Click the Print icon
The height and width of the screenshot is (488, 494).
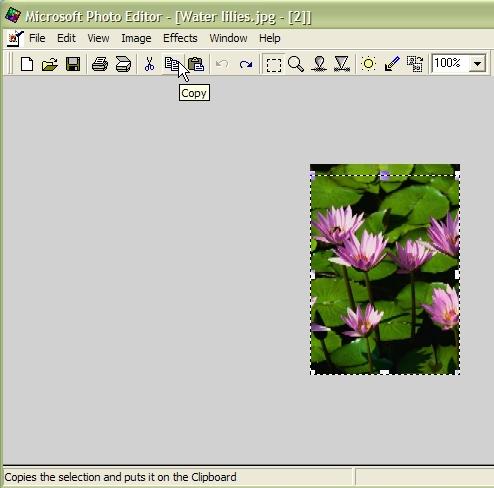tap(100, 64)
